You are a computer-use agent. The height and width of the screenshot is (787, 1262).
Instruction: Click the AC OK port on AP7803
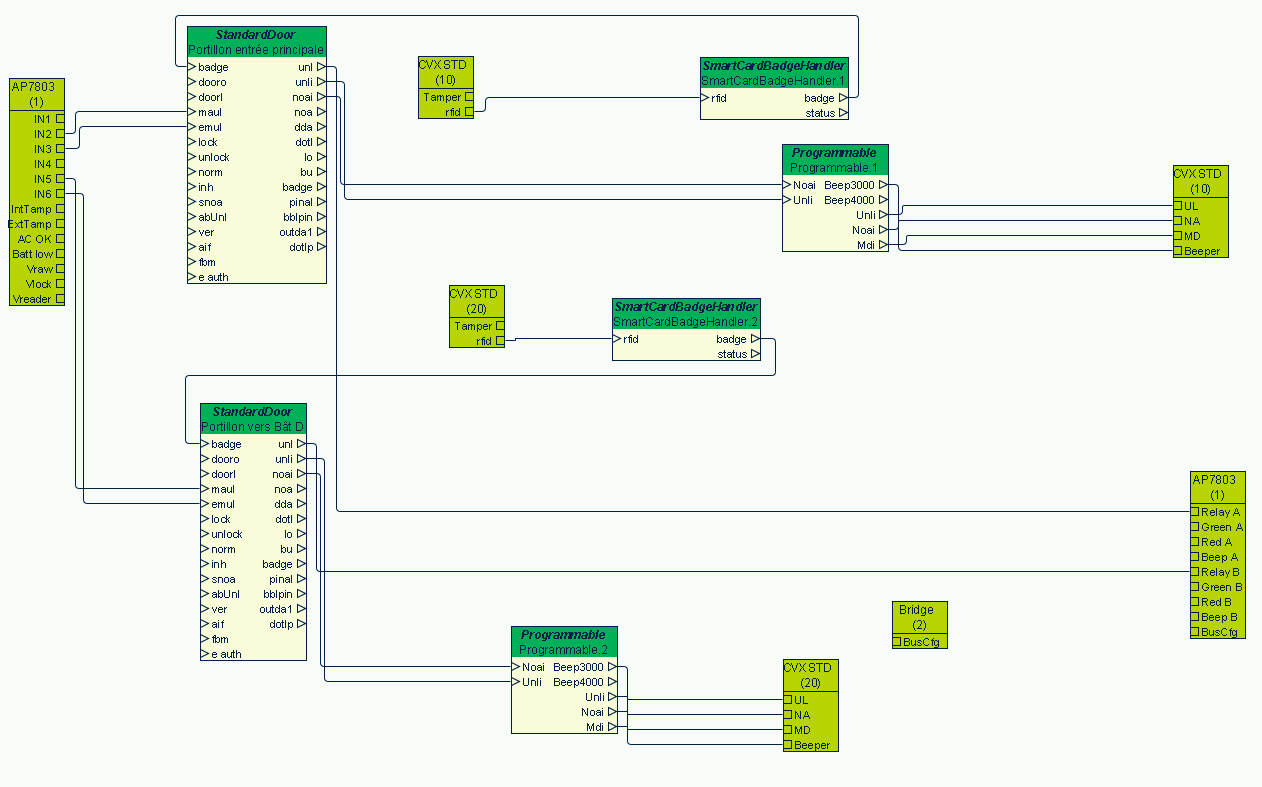[x=60, y=239]
